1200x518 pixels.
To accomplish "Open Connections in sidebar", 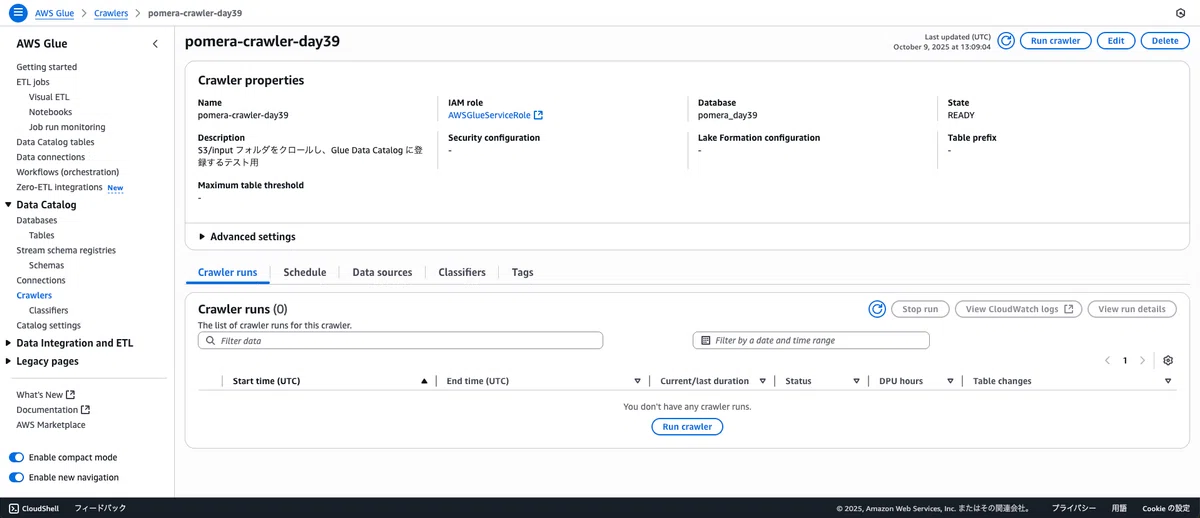I will (41, 280).
